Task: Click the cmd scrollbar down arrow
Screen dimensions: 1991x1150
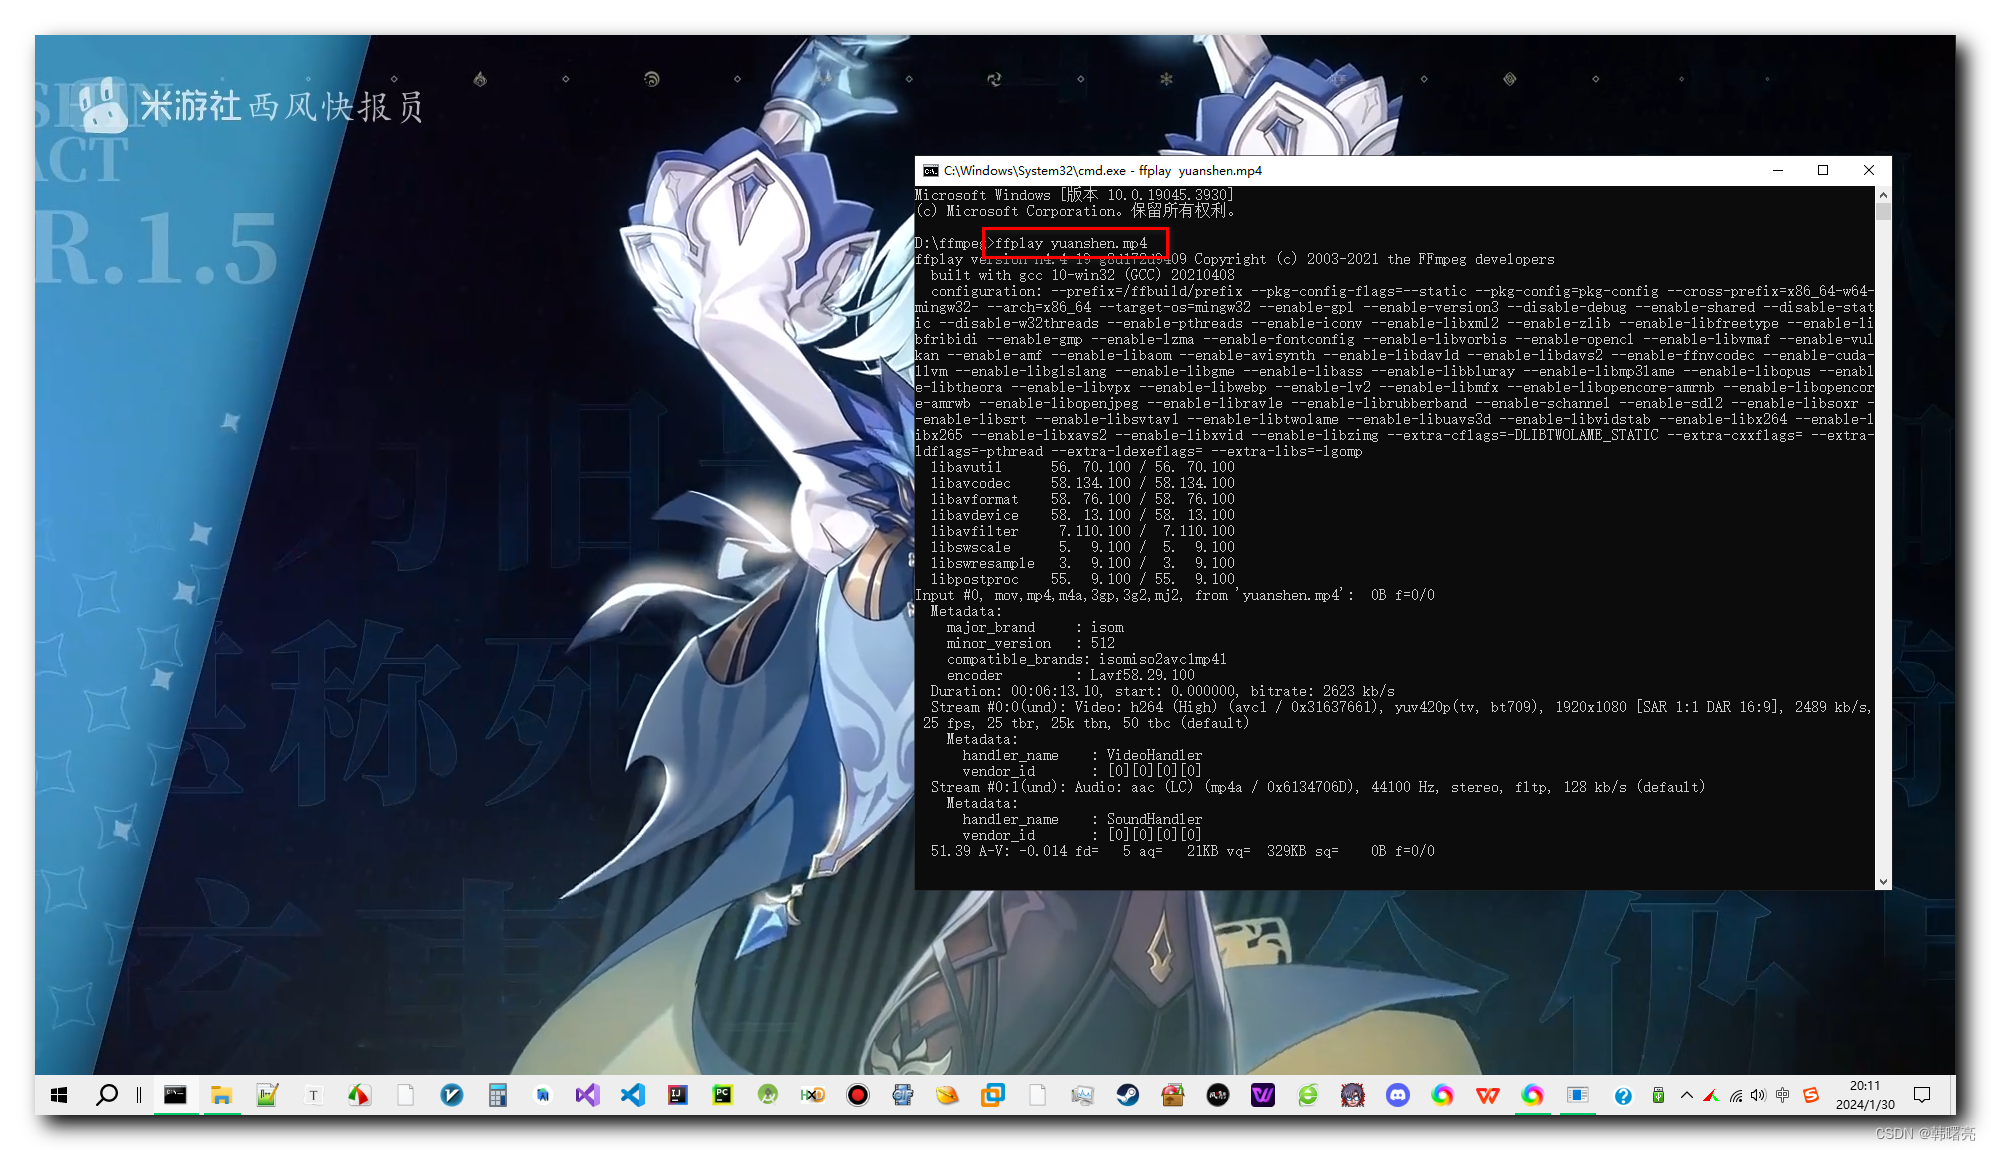Action: point(1883,881)
